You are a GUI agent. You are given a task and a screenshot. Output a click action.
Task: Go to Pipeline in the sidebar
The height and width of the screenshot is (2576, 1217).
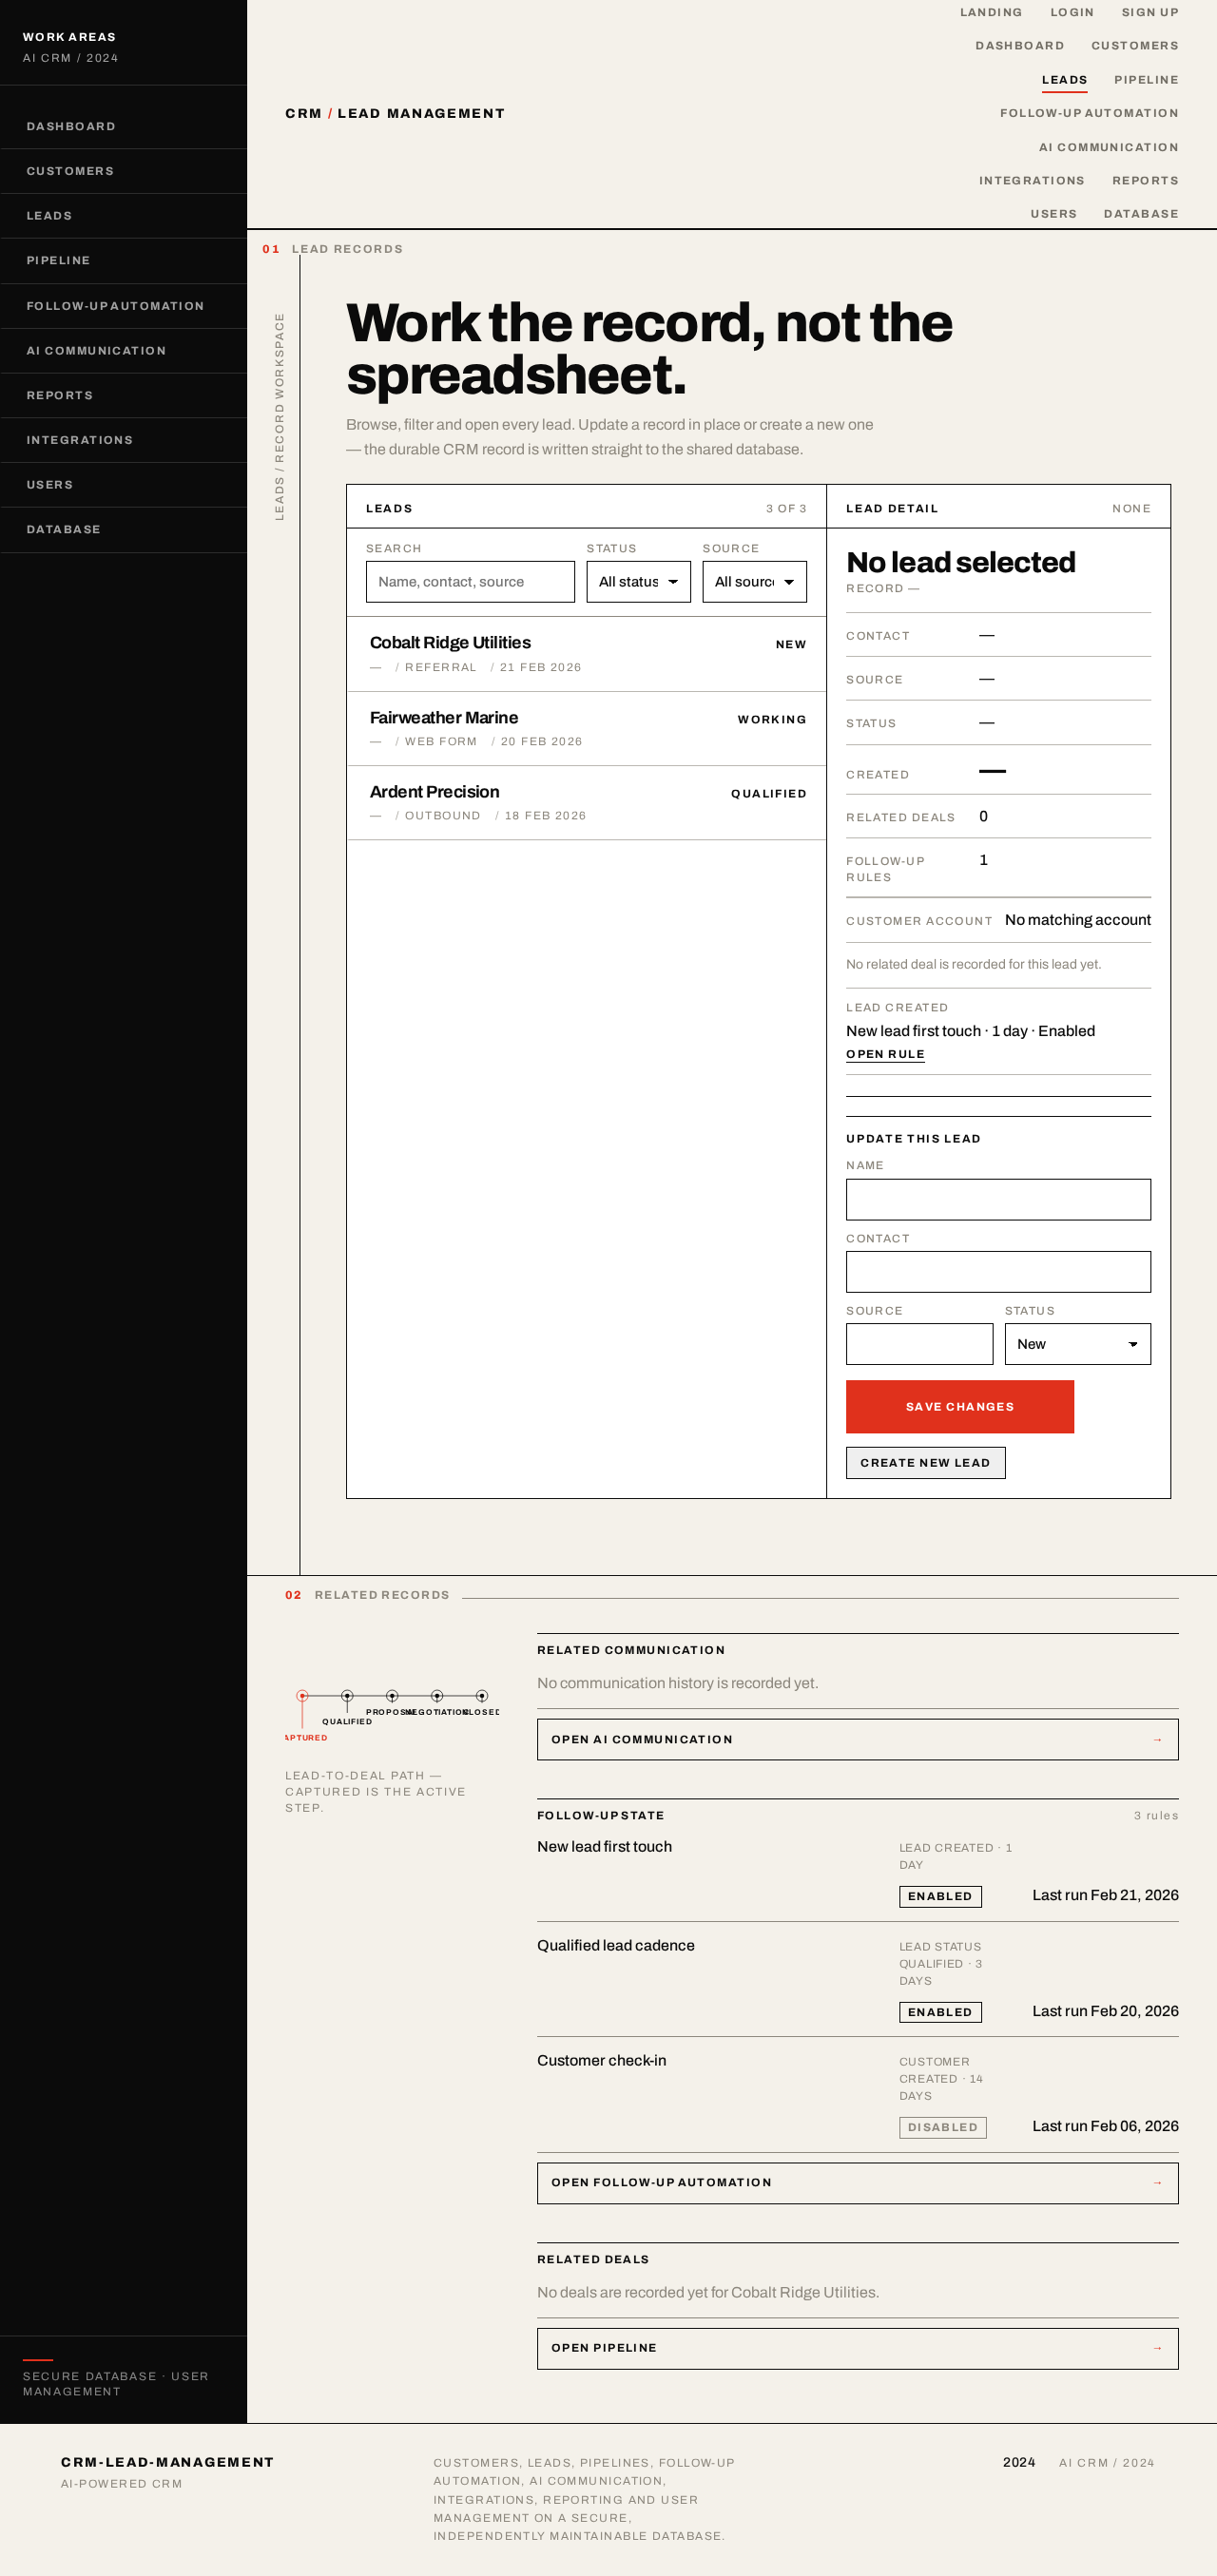click(x=123, y=260)
